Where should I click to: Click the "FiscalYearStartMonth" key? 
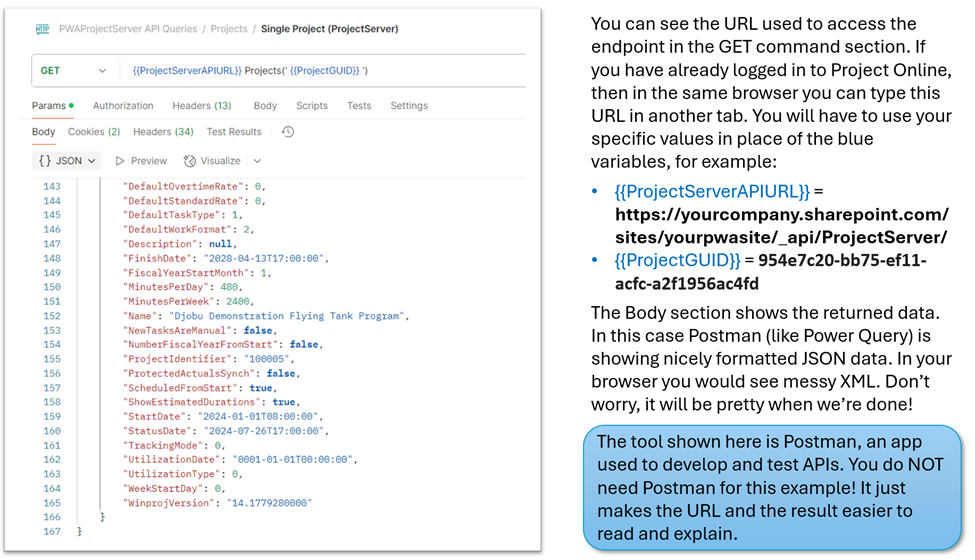(187, 273)
